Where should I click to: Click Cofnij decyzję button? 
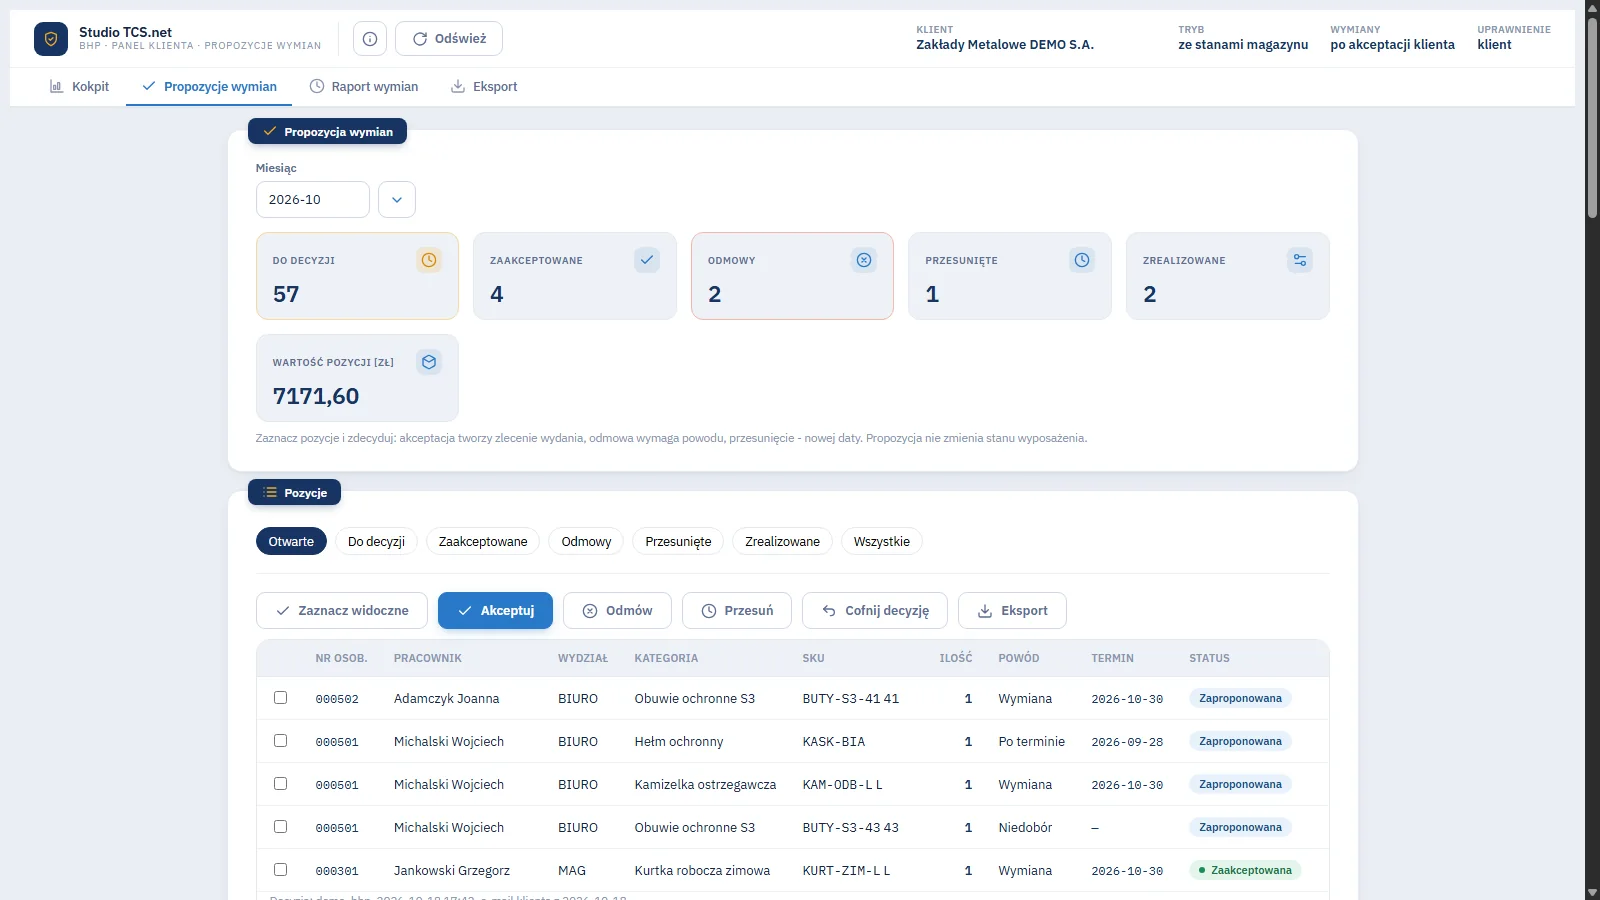point(875,611)
